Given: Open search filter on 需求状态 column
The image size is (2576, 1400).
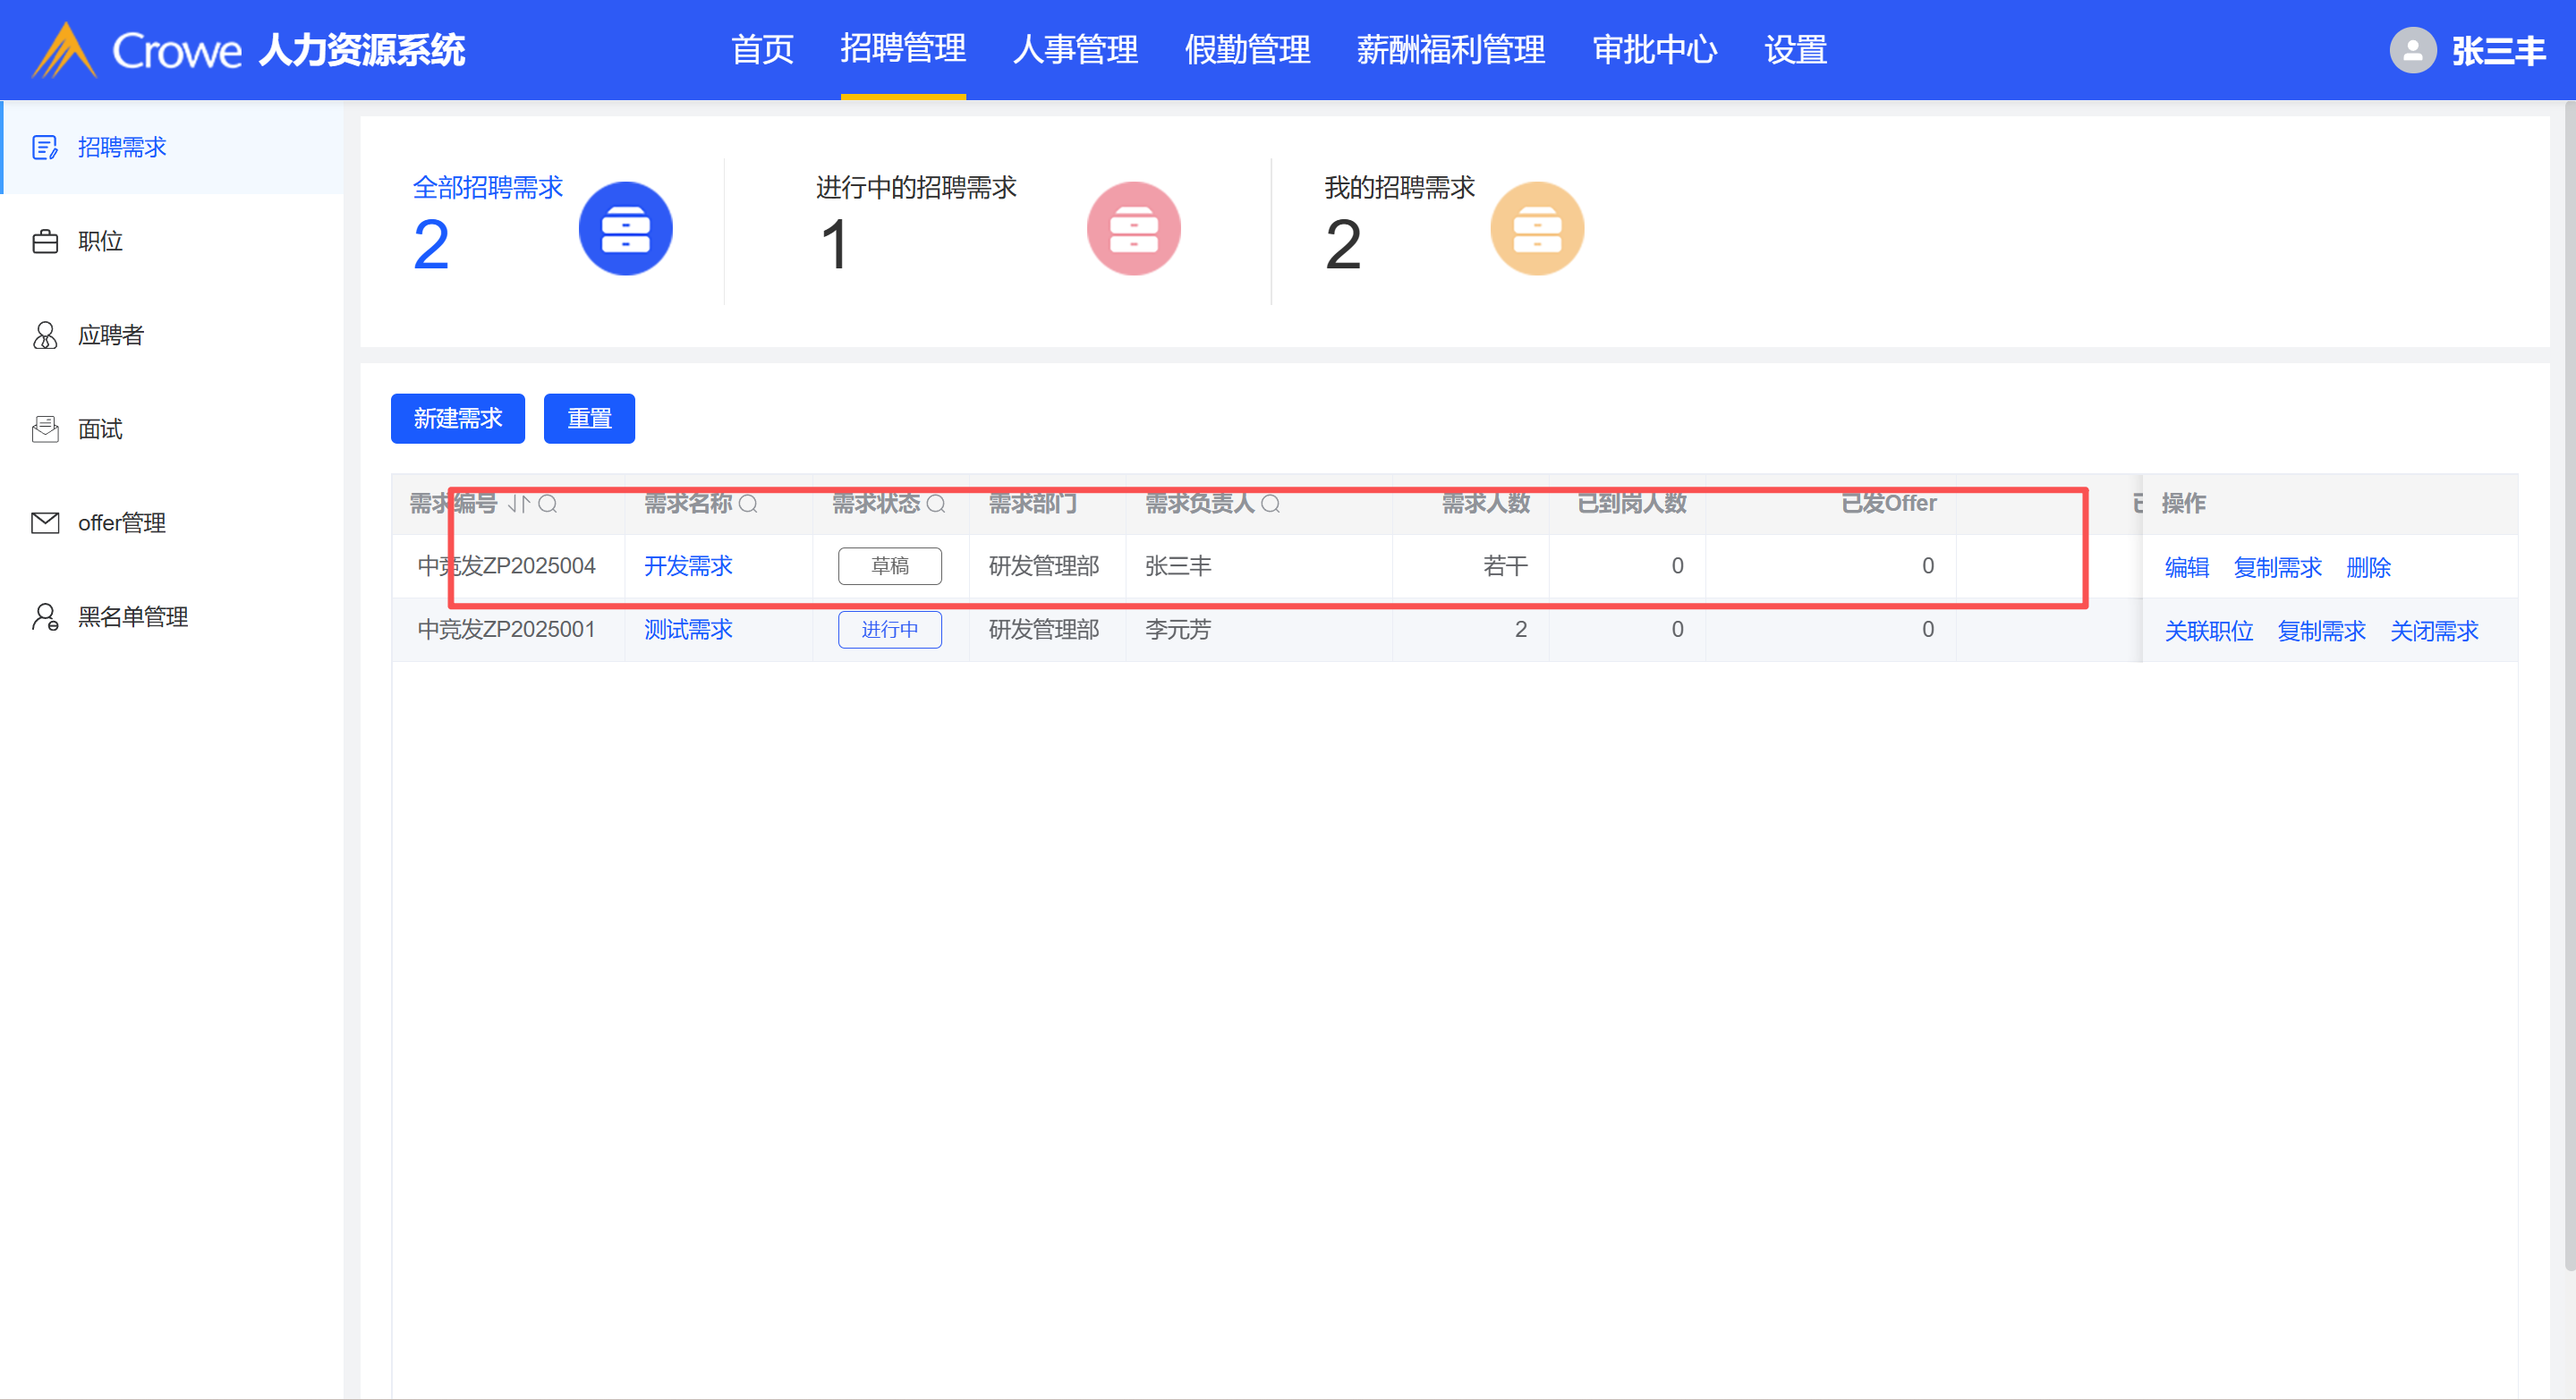Looking at the screenshot, I should (936, 504).
